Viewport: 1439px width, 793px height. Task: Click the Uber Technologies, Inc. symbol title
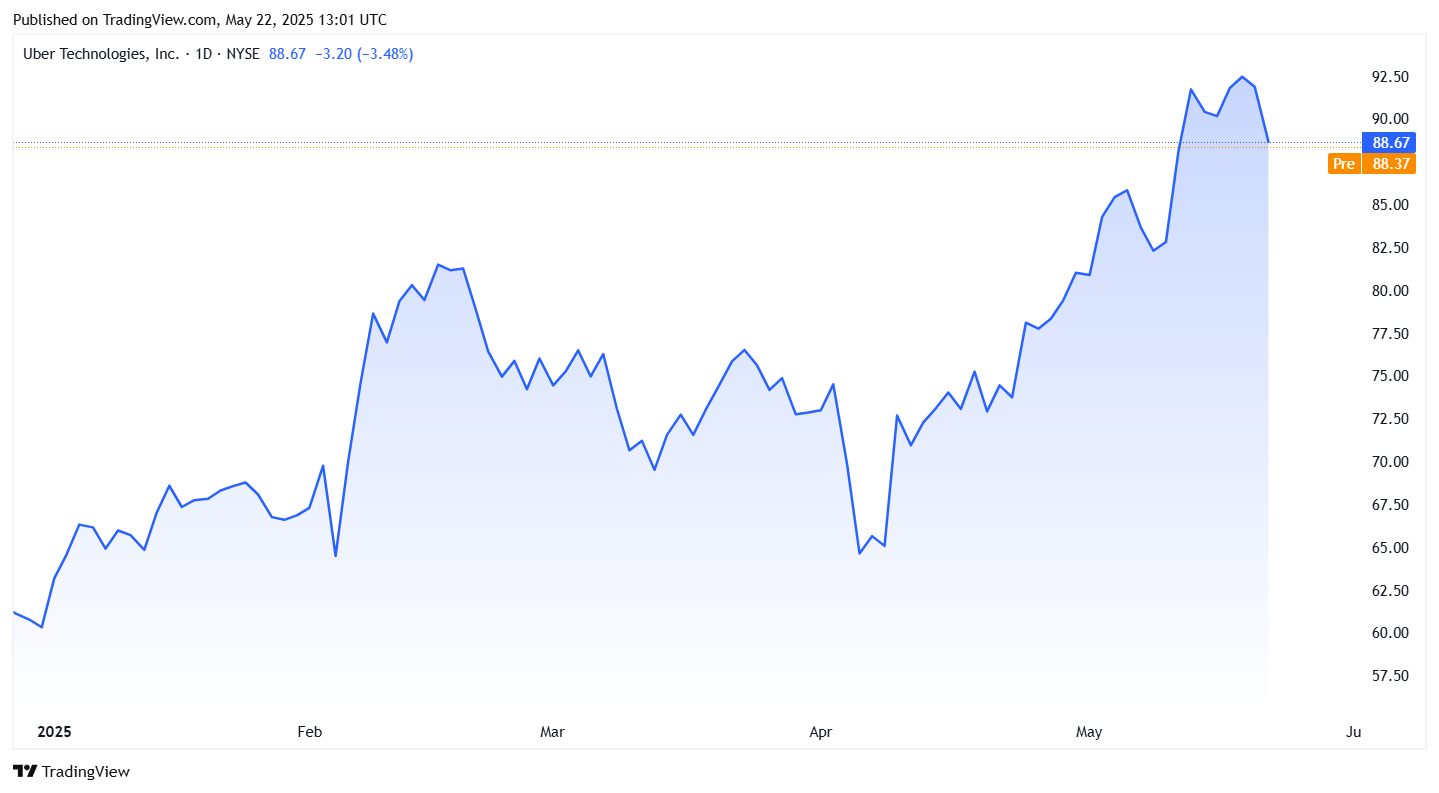[x=100, y=54]
